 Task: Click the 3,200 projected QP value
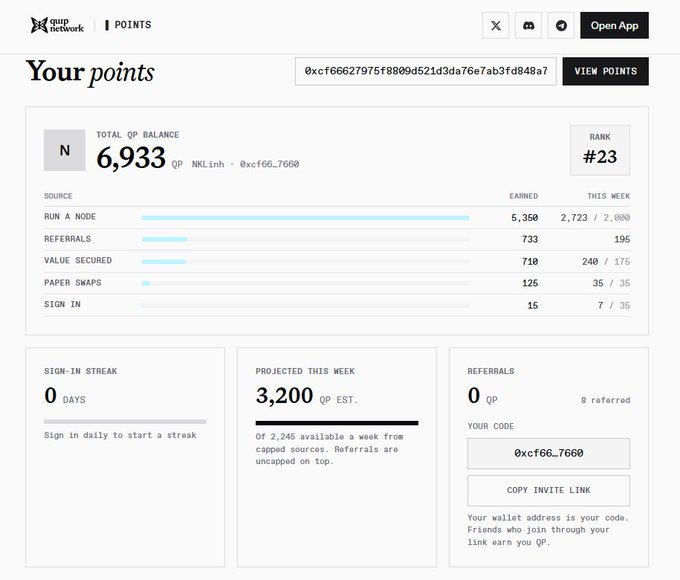click(284, 396)
